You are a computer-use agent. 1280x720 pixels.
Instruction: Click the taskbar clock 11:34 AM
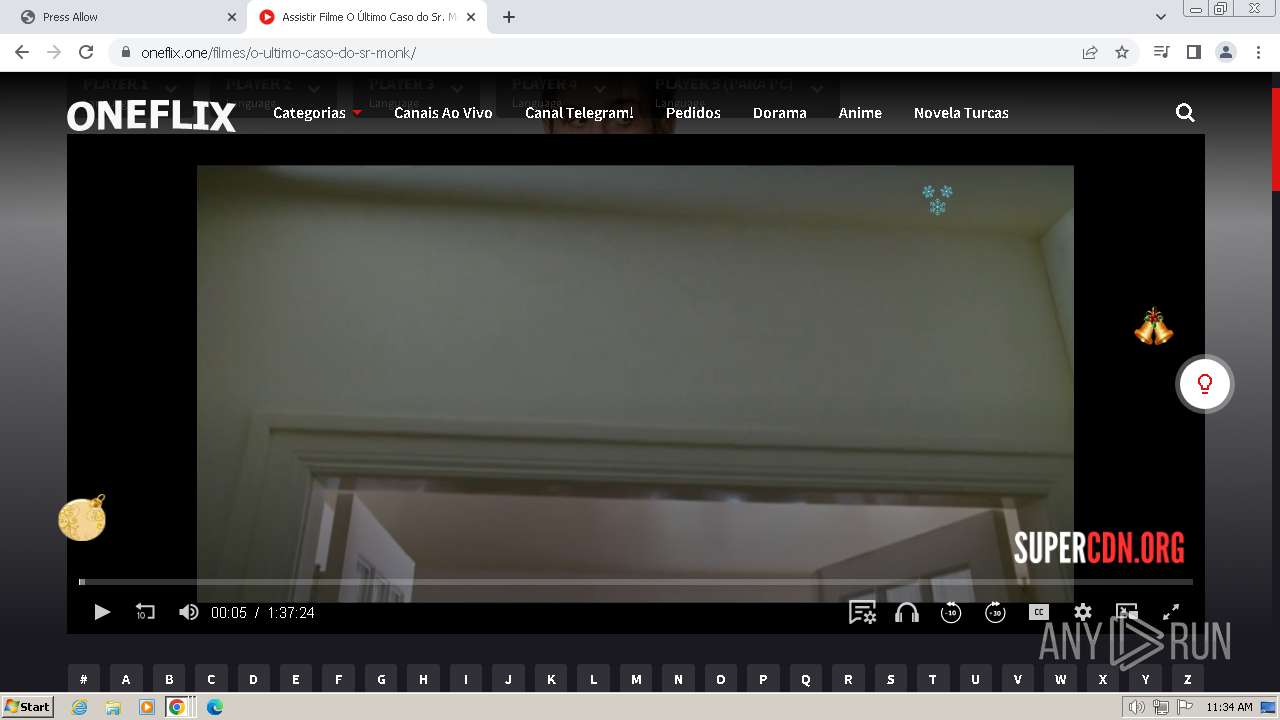pyautogui.click(x=1229, y=707)
